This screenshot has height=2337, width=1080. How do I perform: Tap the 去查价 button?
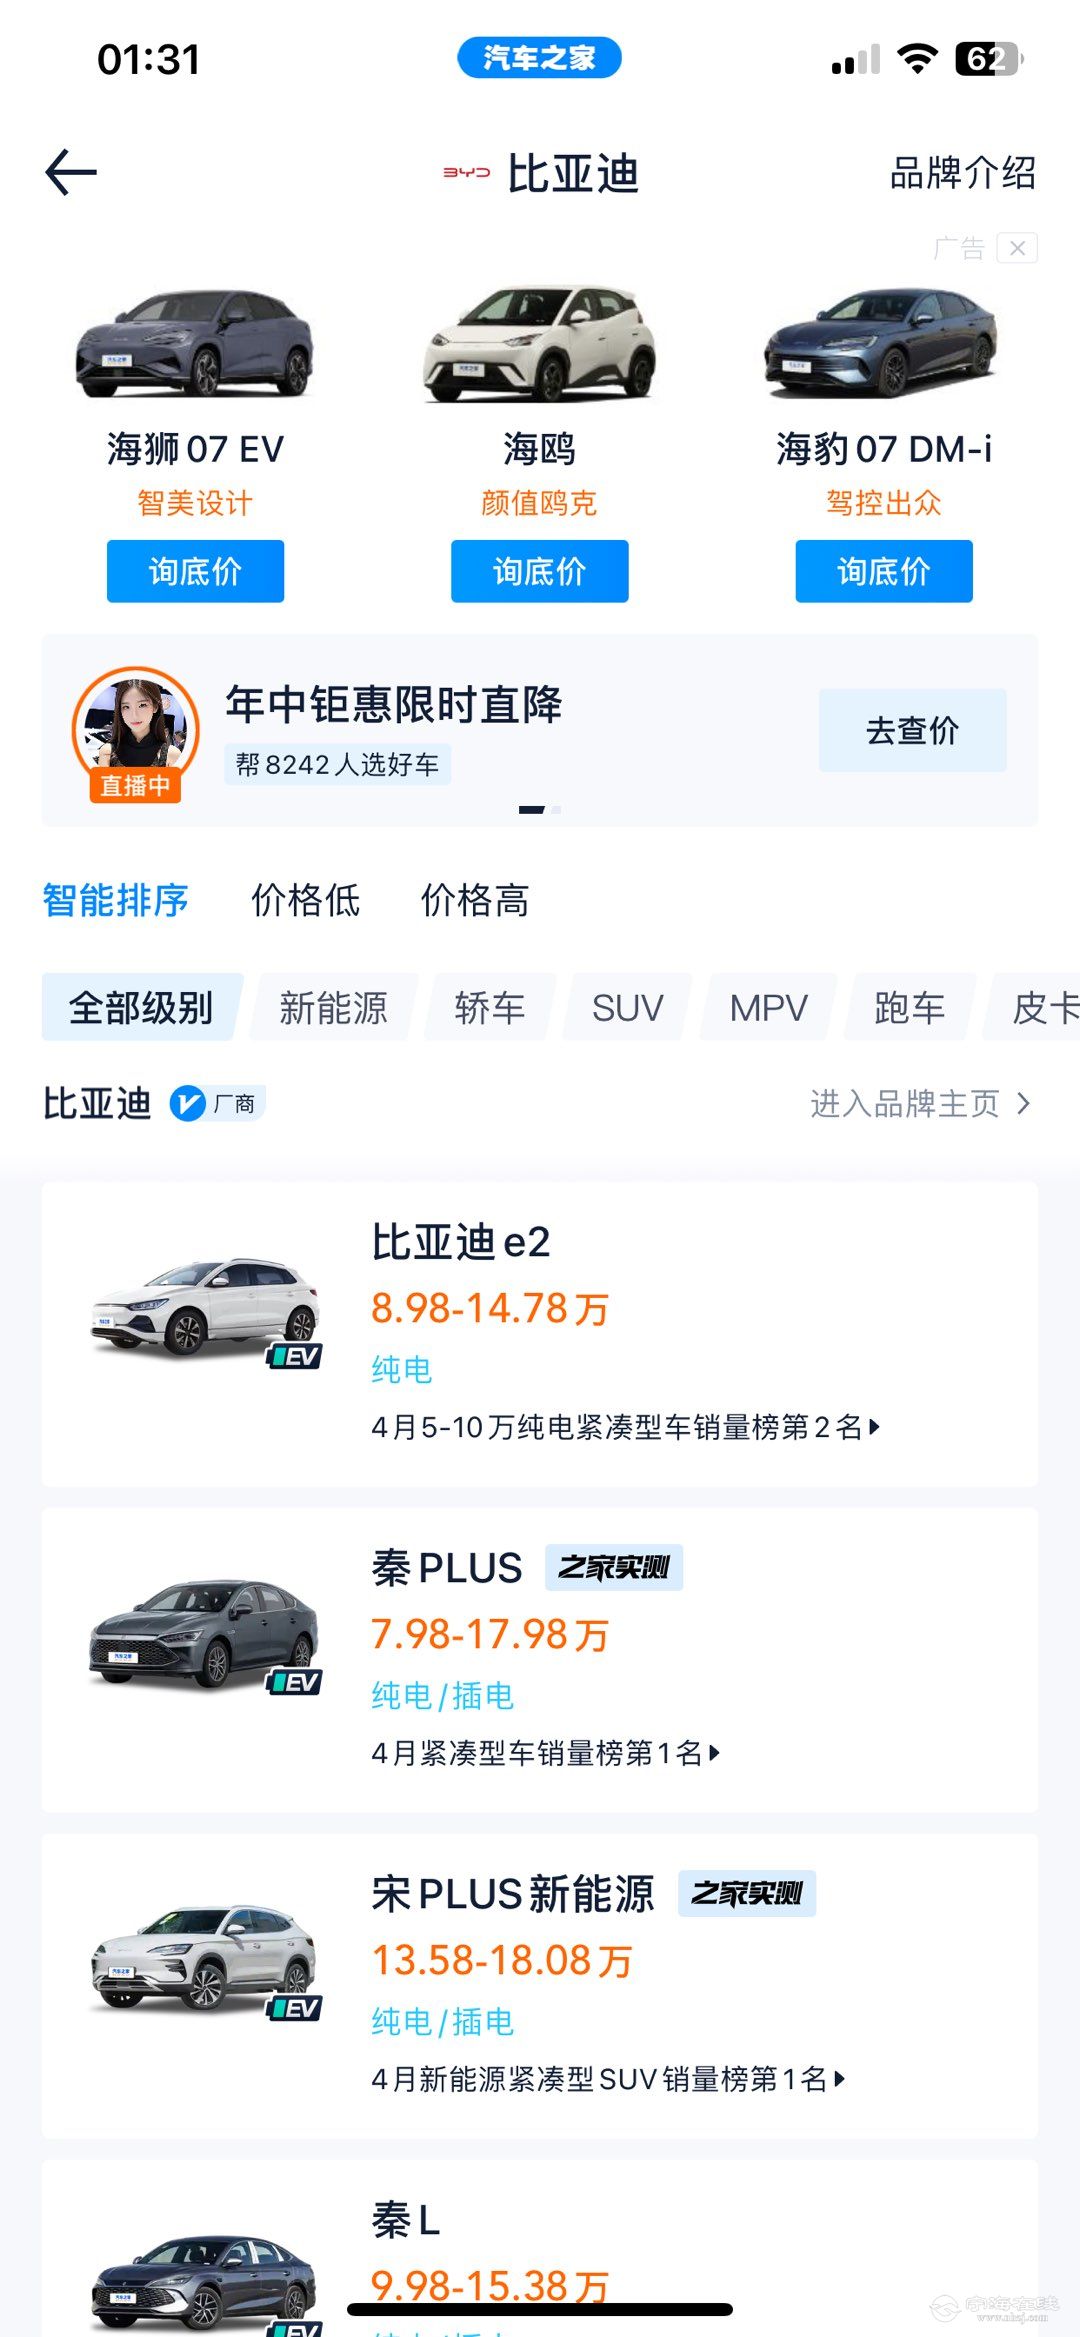912,731
